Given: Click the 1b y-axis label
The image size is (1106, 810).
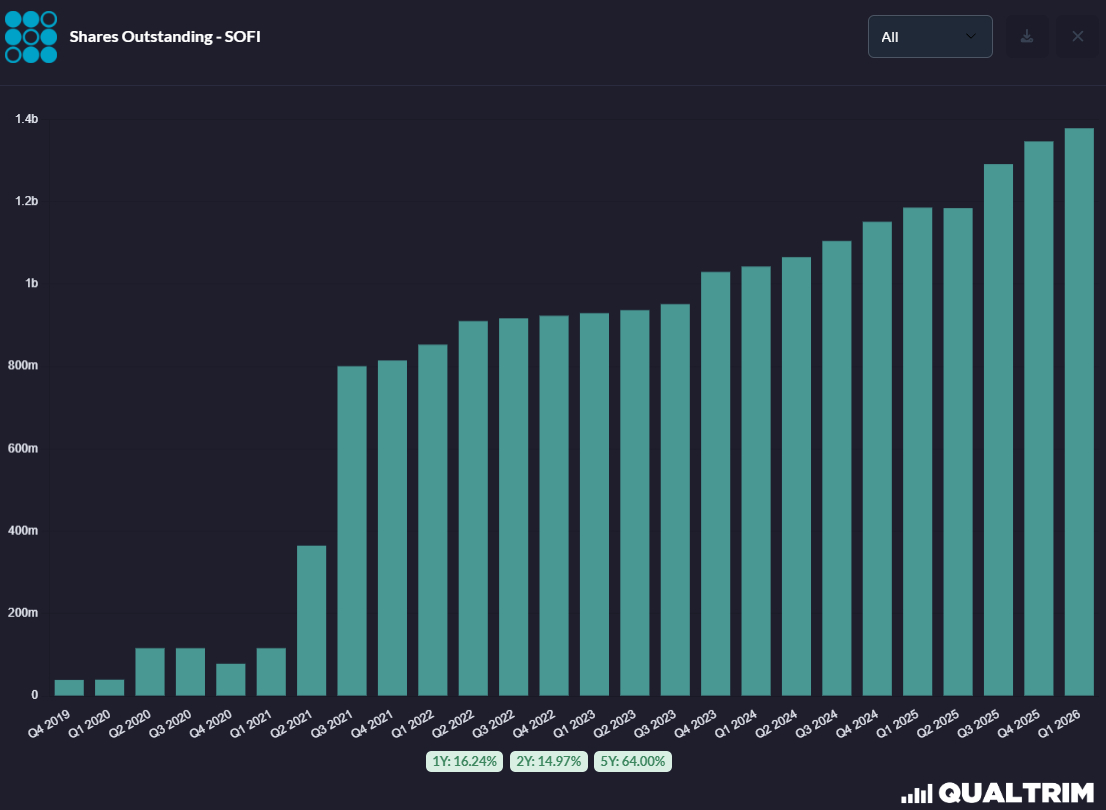Looking at the screenshot, I should [32, 283].
